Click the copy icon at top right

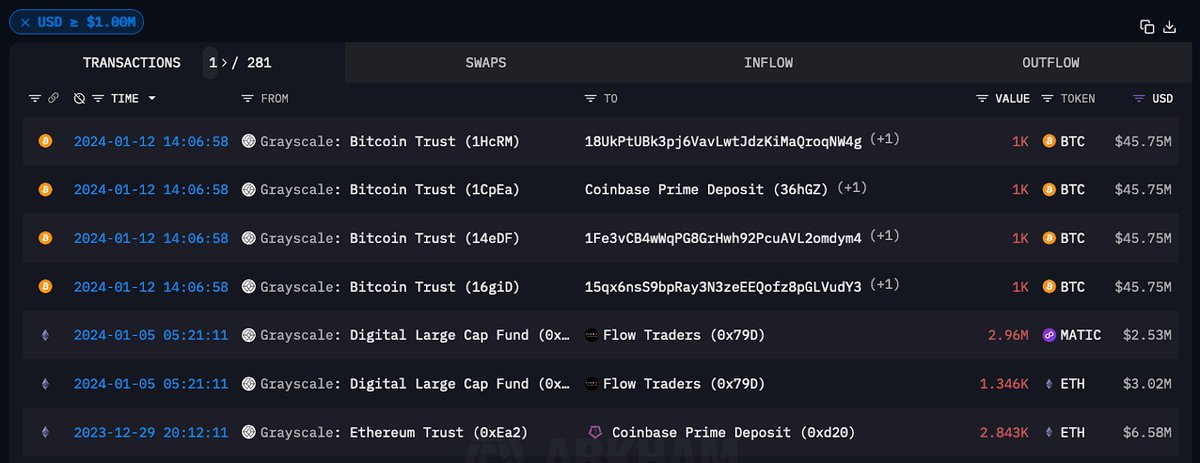point(1148,27)
